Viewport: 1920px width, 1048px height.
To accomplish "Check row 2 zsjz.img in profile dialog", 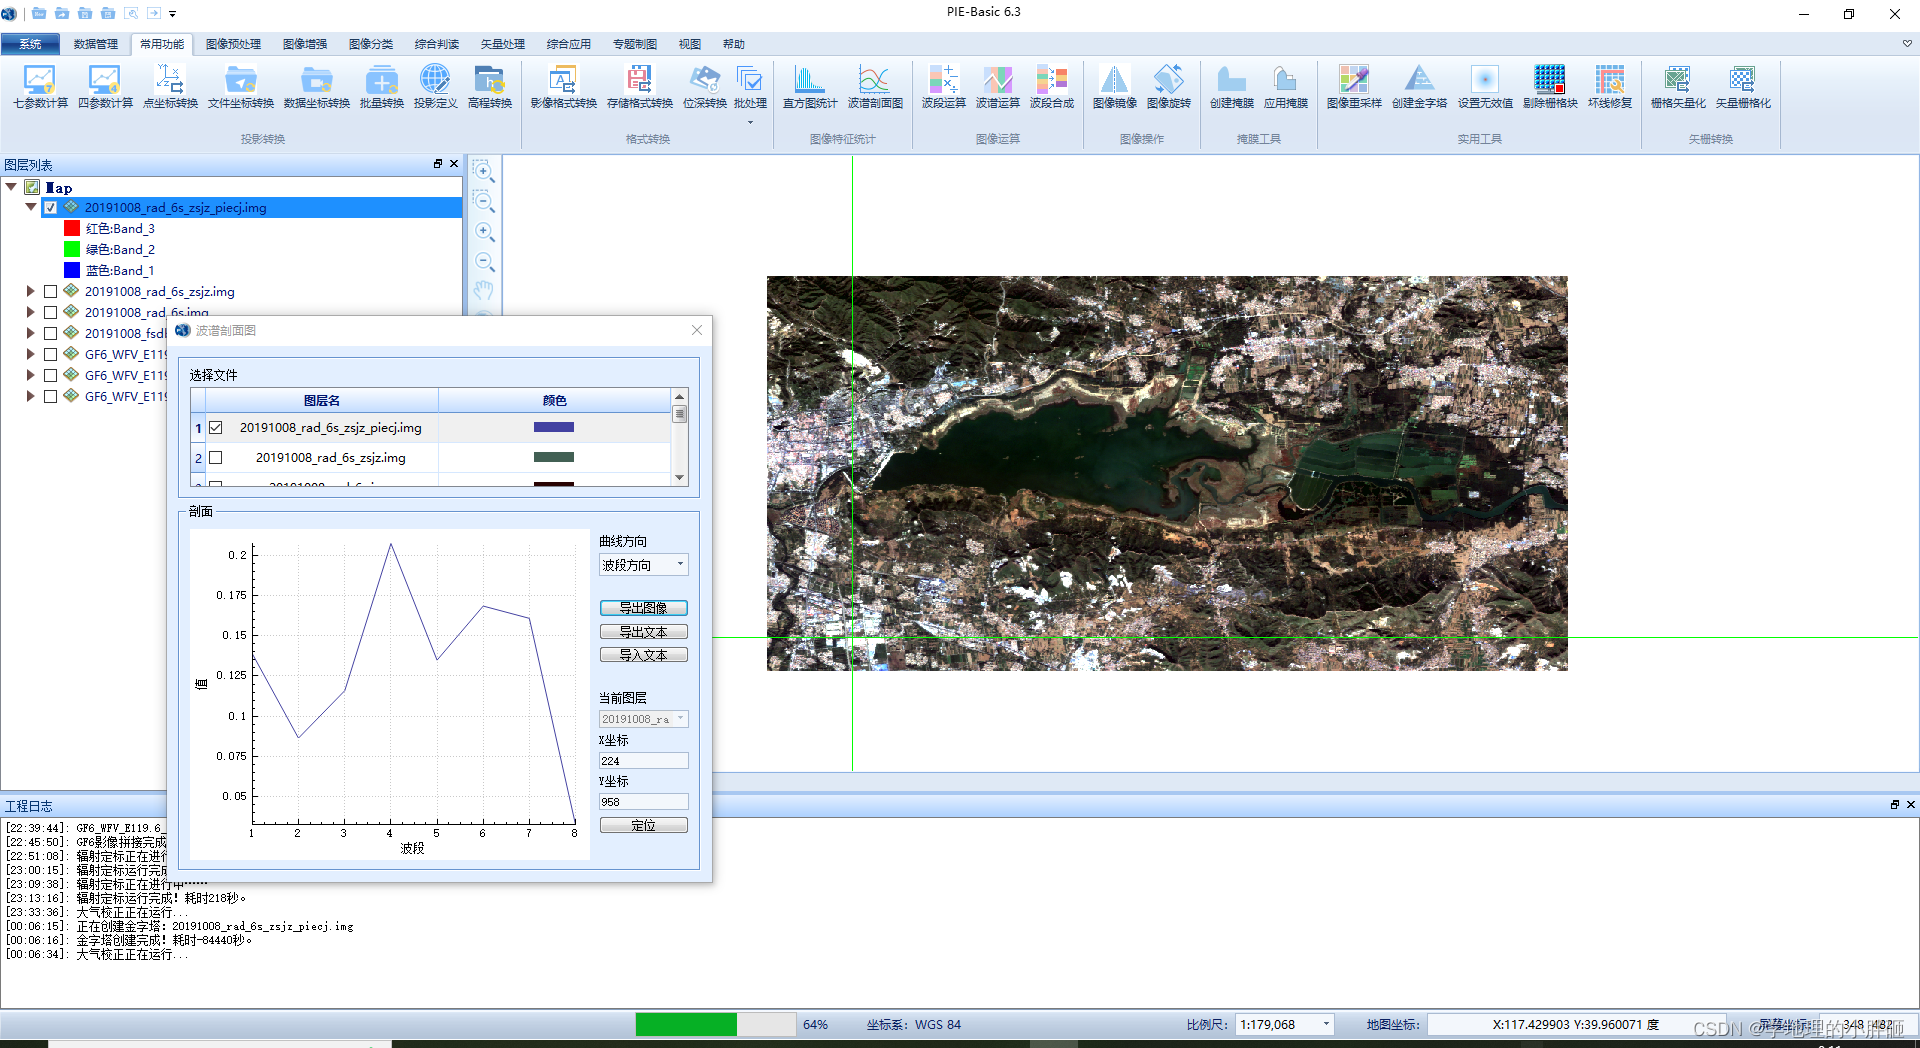I will (x=215, y=458).
